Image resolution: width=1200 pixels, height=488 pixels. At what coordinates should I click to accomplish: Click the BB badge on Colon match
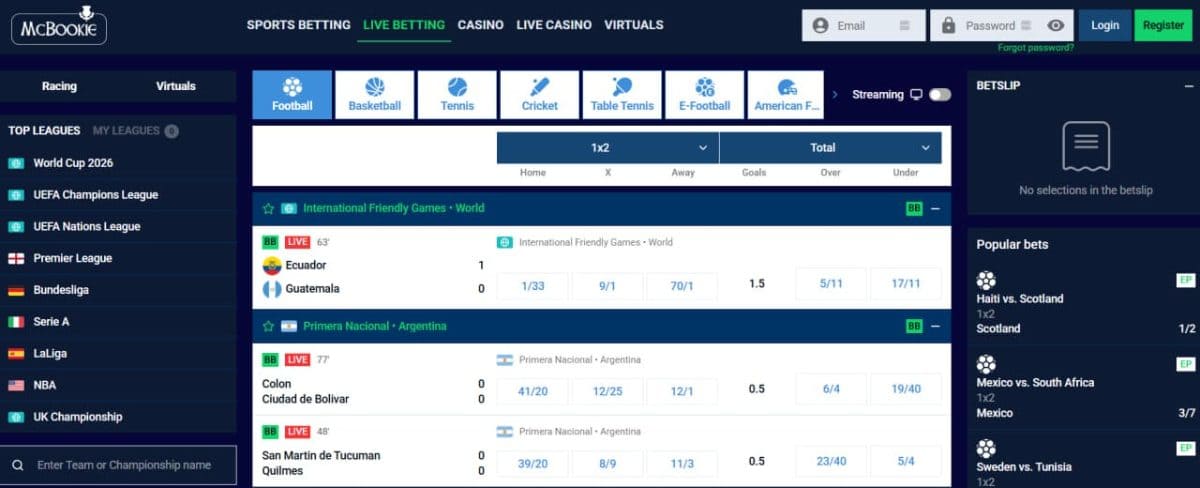(x=270, y=360)
